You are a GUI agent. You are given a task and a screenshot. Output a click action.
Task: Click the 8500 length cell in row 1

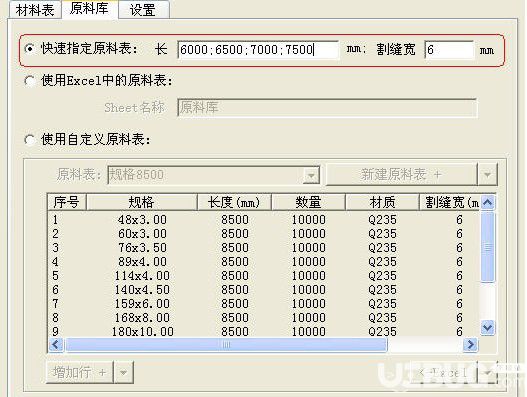[235, 220]
